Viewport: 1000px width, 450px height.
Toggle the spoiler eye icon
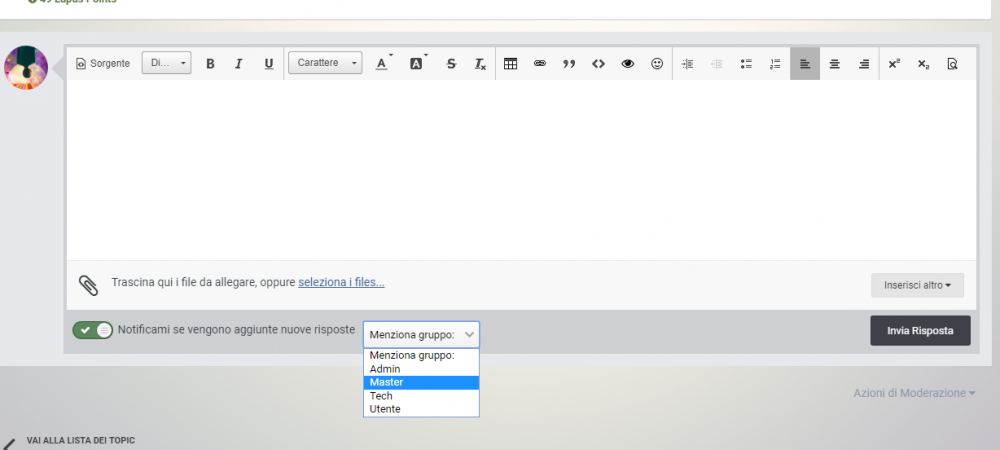coord(628,64)
